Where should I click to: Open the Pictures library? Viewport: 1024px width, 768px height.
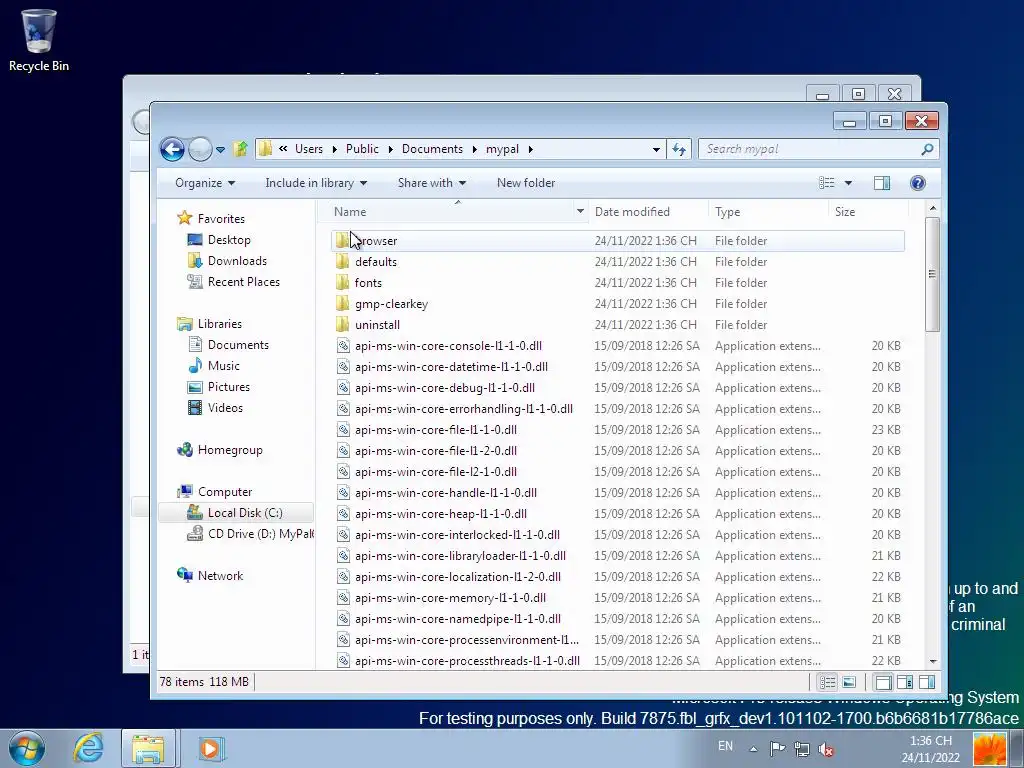tap(229, 387)
